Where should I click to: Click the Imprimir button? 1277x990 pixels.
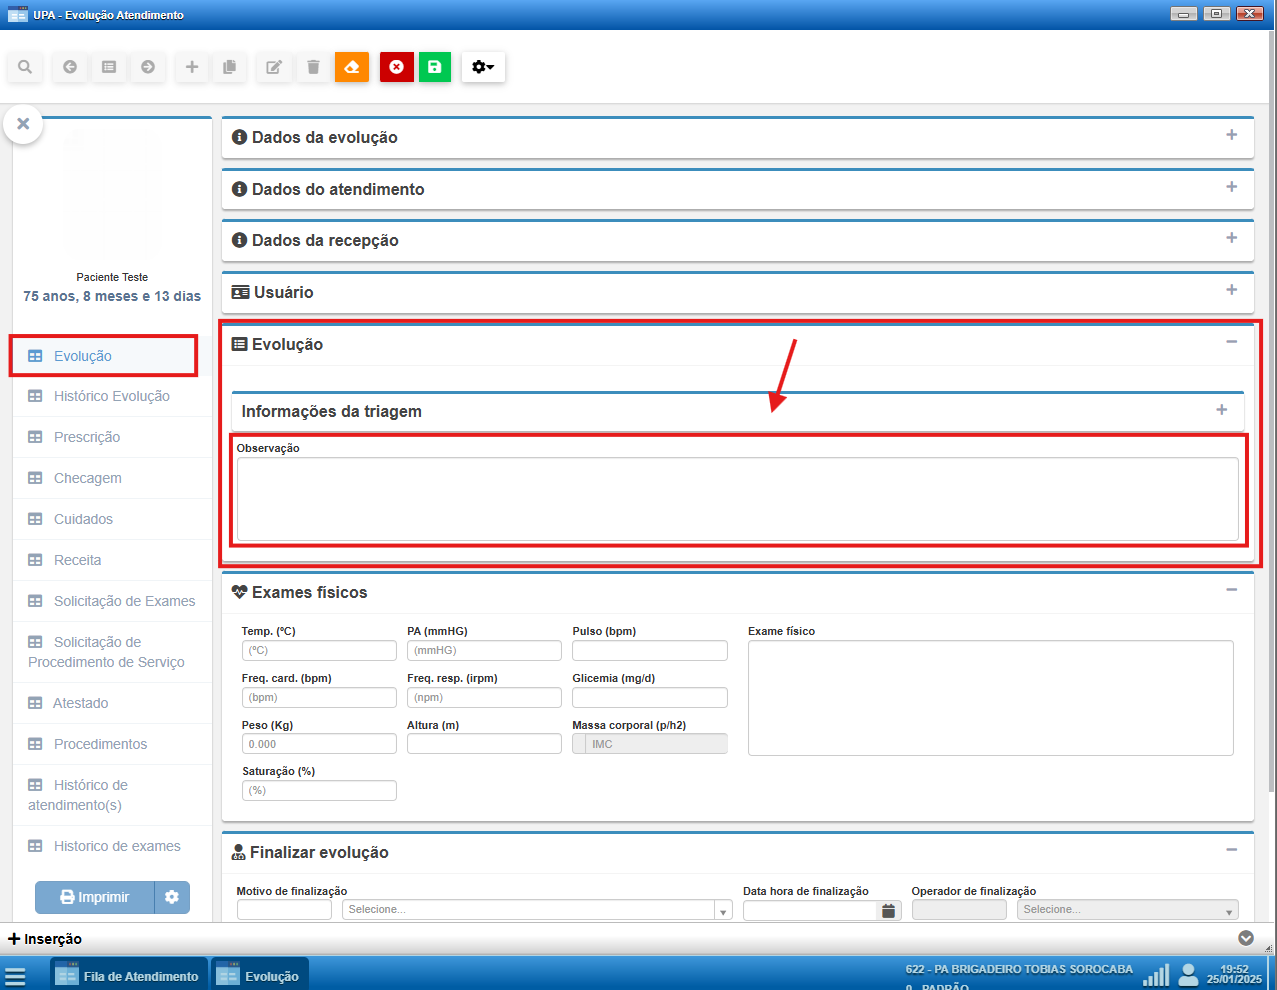click(x=95, y=897)
